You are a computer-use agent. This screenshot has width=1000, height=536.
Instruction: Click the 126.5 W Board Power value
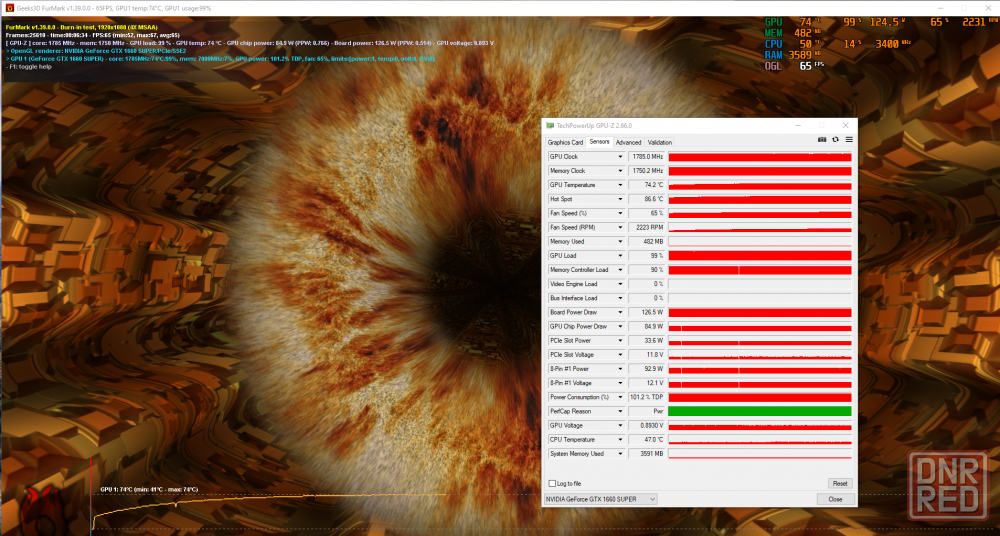click(x=647, y=313)
